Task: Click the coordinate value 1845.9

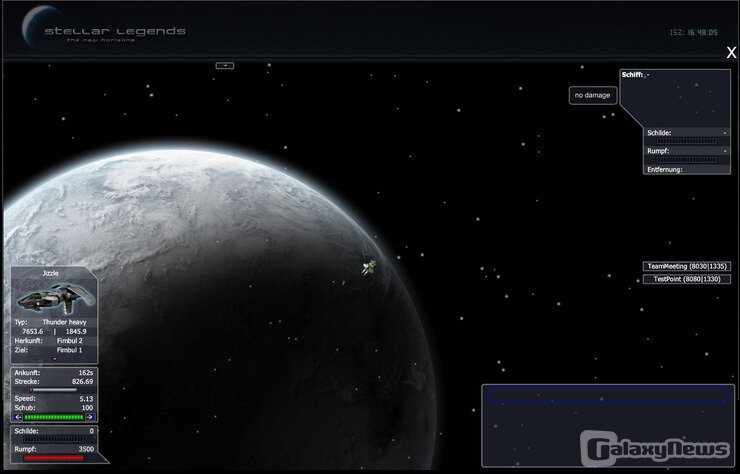Action: [75, 331]
